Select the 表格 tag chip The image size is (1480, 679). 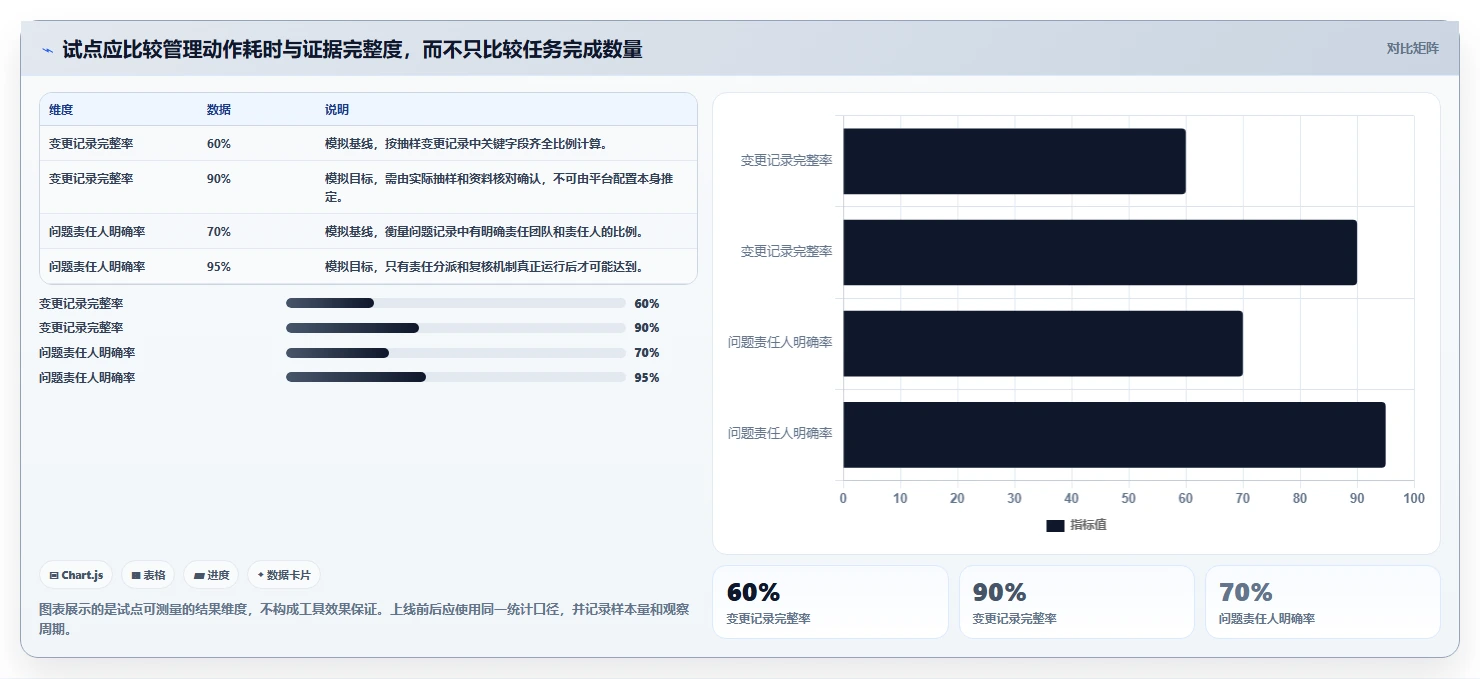coord(148,575)
